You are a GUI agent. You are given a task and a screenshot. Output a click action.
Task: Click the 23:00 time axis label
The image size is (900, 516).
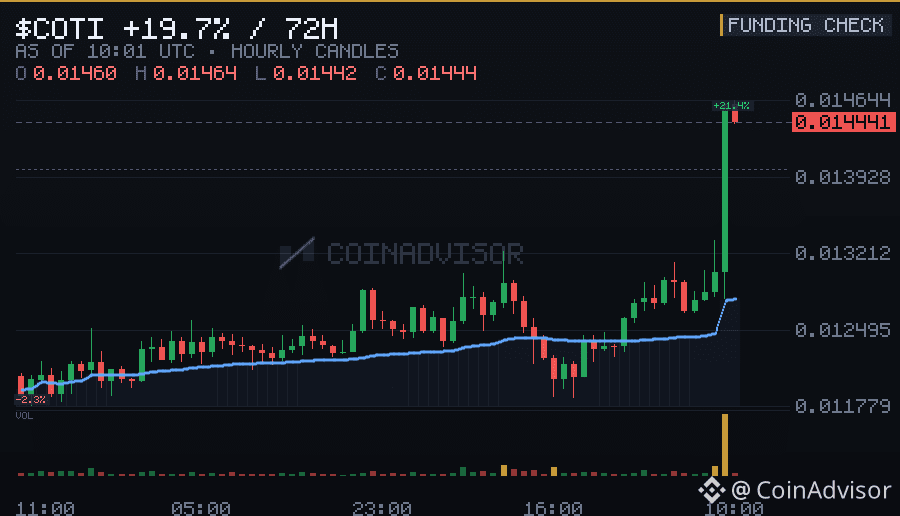(382, 509)
